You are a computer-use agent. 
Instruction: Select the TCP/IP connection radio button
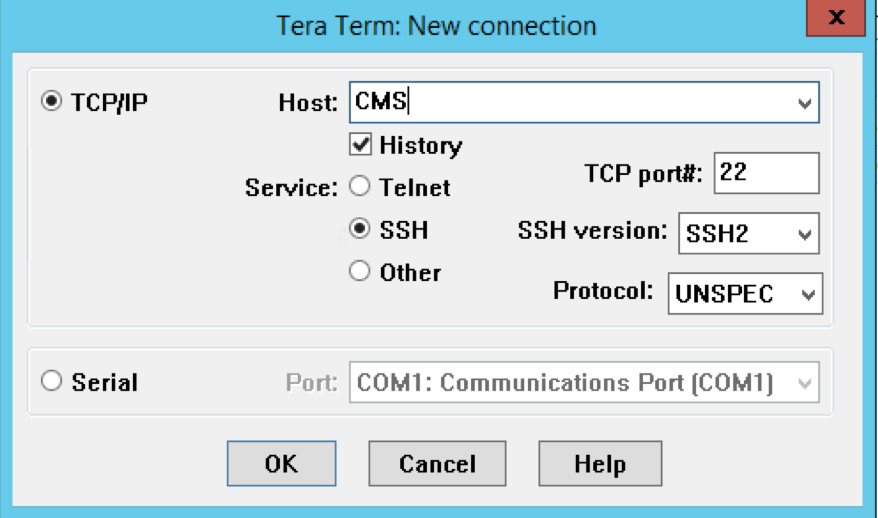point(52,101)
